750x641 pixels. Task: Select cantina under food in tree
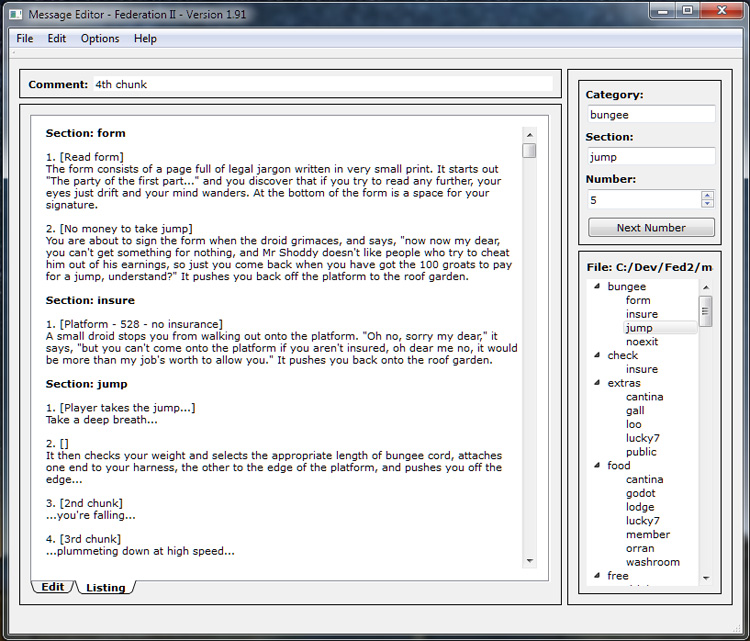tap(644, 479)
